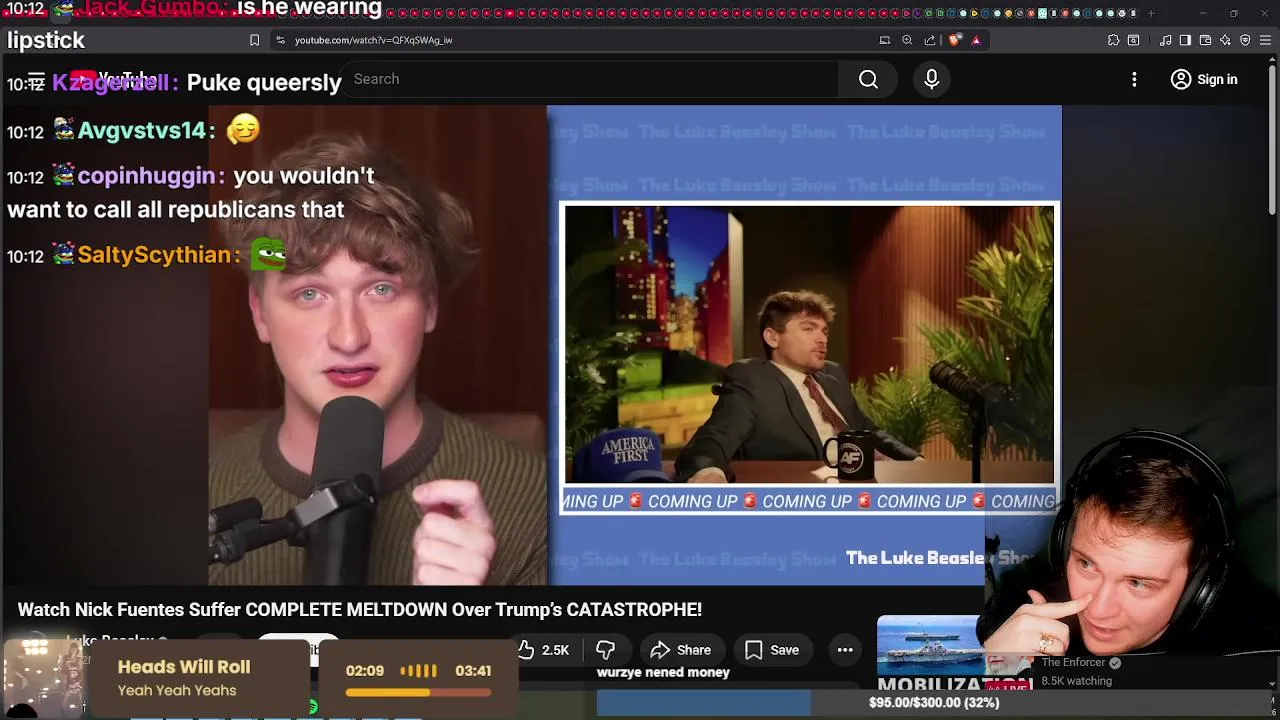
Task: Open the Brave Rewards triangle icon
Action: [976, 40]
